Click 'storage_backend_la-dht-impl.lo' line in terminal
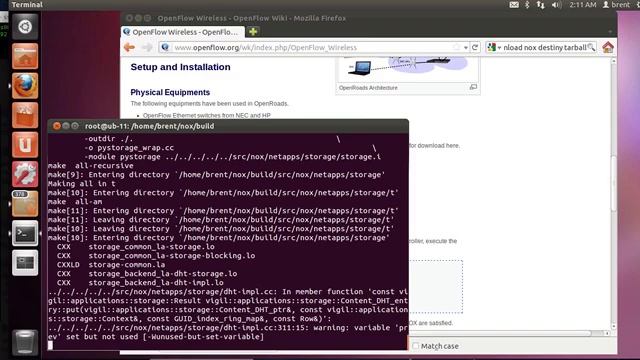Viewport: 640px width, 360px height. tap(156, 282)
